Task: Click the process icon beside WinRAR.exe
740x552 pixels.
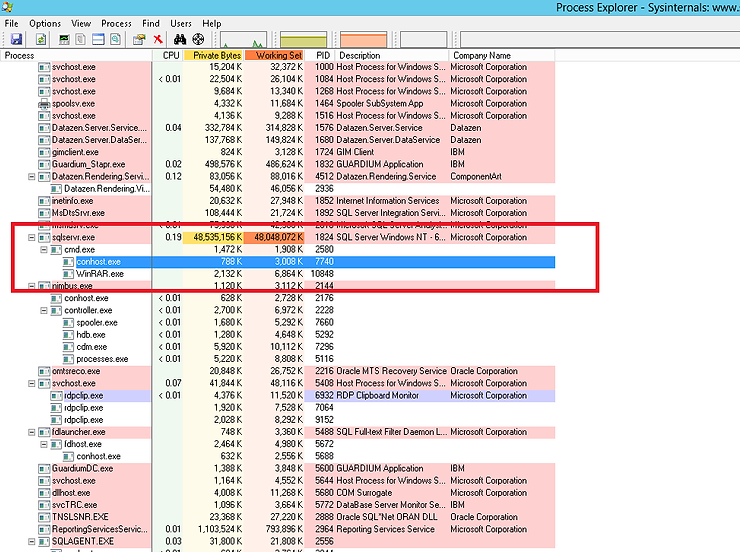Action: 68,274
